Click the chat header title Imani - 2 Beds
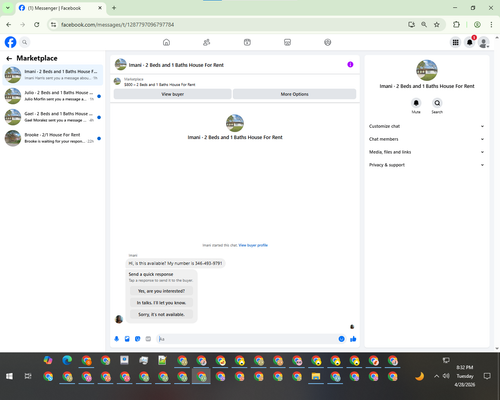 176,65
